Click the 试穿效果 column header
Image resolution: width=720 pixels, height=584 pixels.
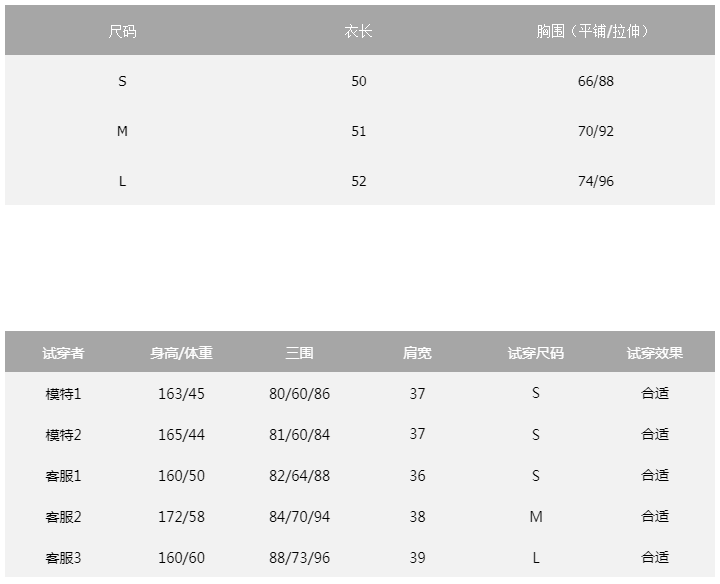[x=655, y=353]
